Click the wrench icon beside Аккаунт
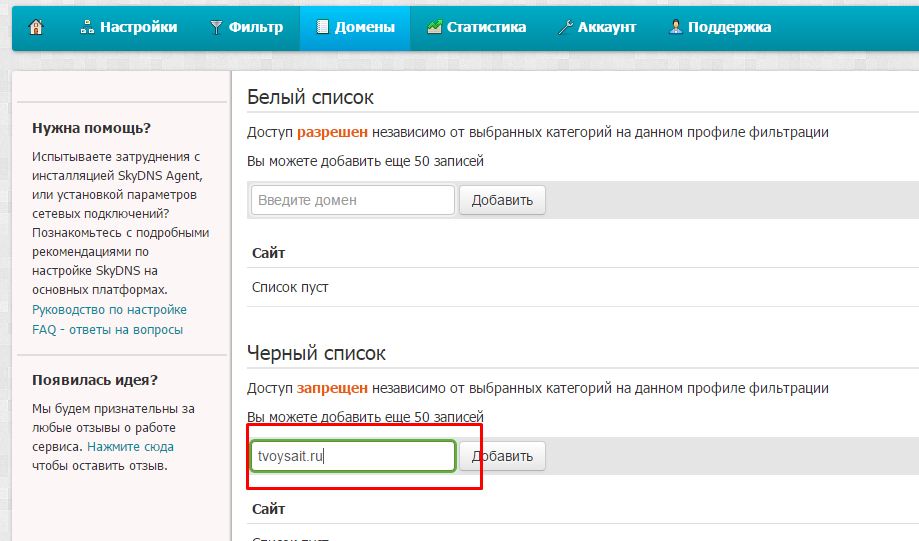 pos(565,27)
